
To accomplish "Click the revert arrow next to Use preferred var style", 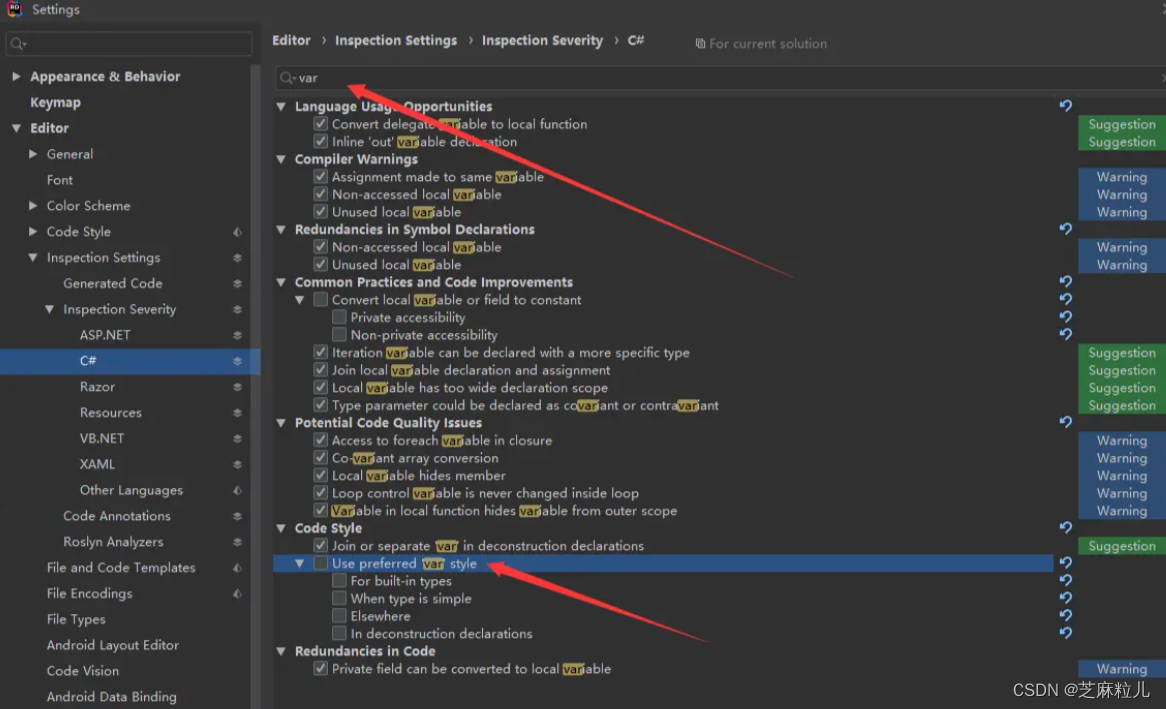I will (x=1065, y=563).
